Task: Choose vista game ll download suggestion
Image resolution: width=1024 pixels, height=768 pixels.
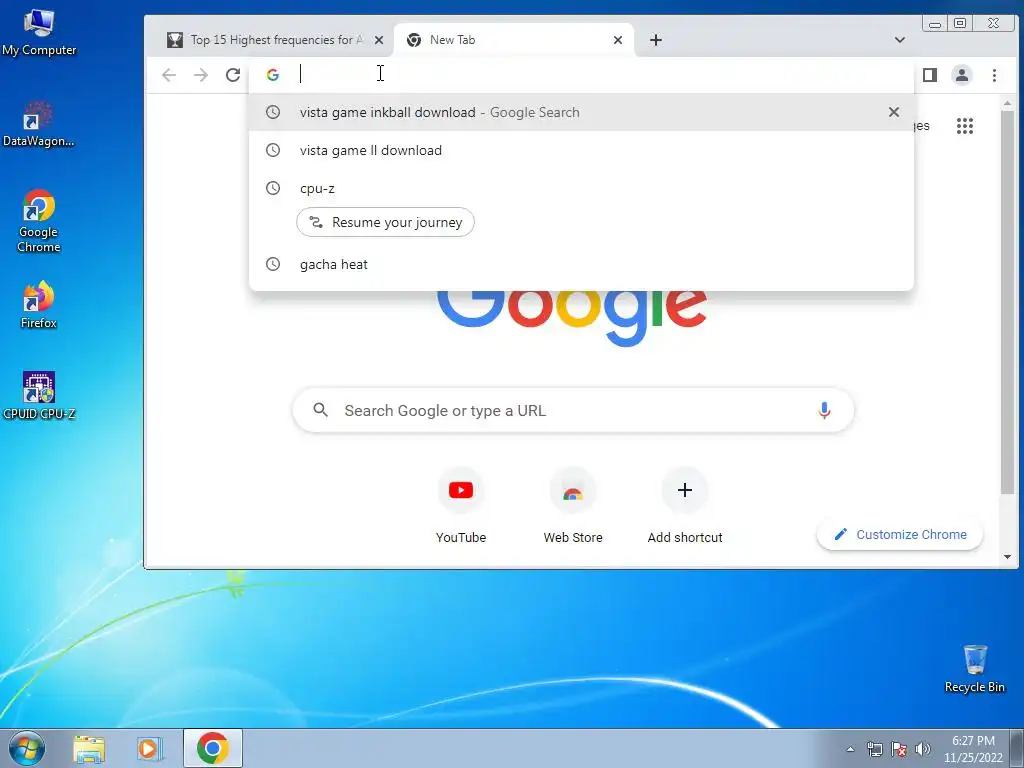Action: click(581, 150)
